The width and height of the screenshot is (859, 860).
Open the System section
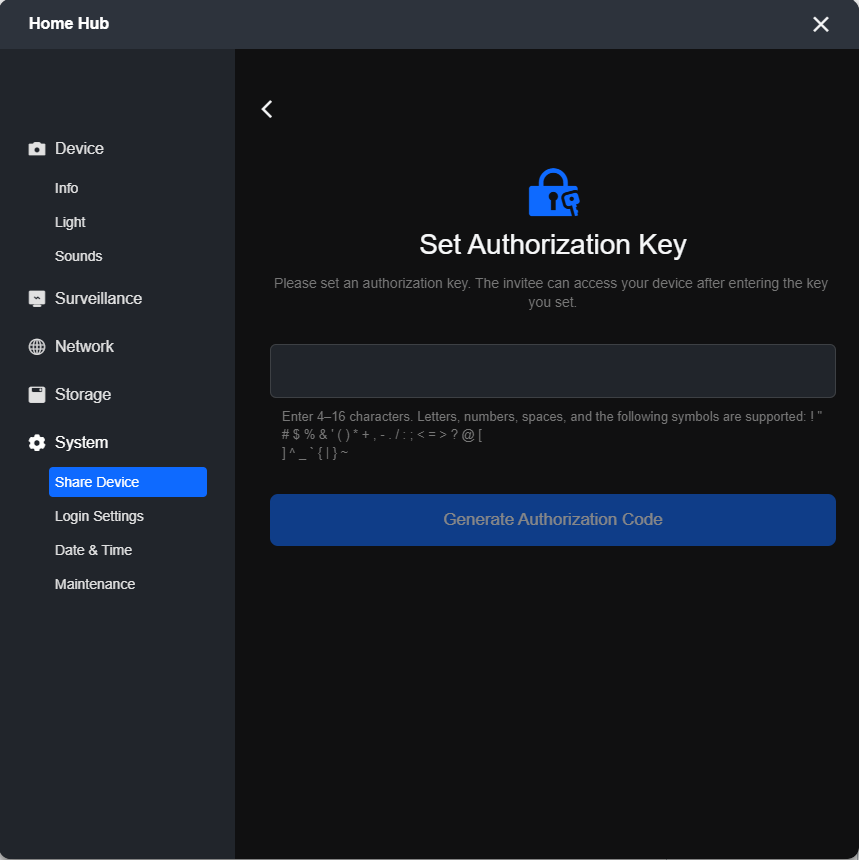[x=81, y=443]
